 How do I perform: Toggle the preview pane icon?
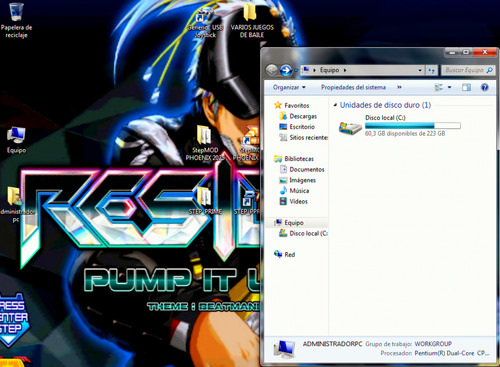pyautogui.click(x=466, y=87)
